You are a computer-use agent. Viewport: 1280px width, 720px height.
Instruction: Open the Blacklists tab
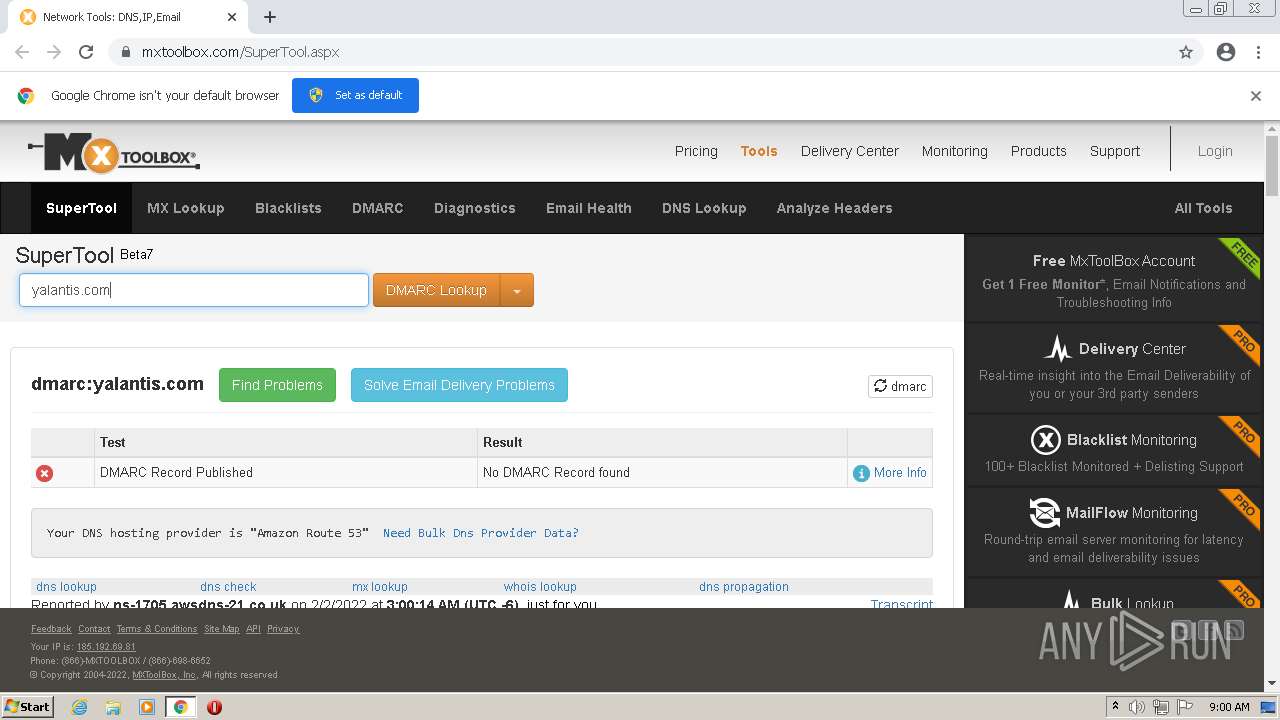click(288, 208)
